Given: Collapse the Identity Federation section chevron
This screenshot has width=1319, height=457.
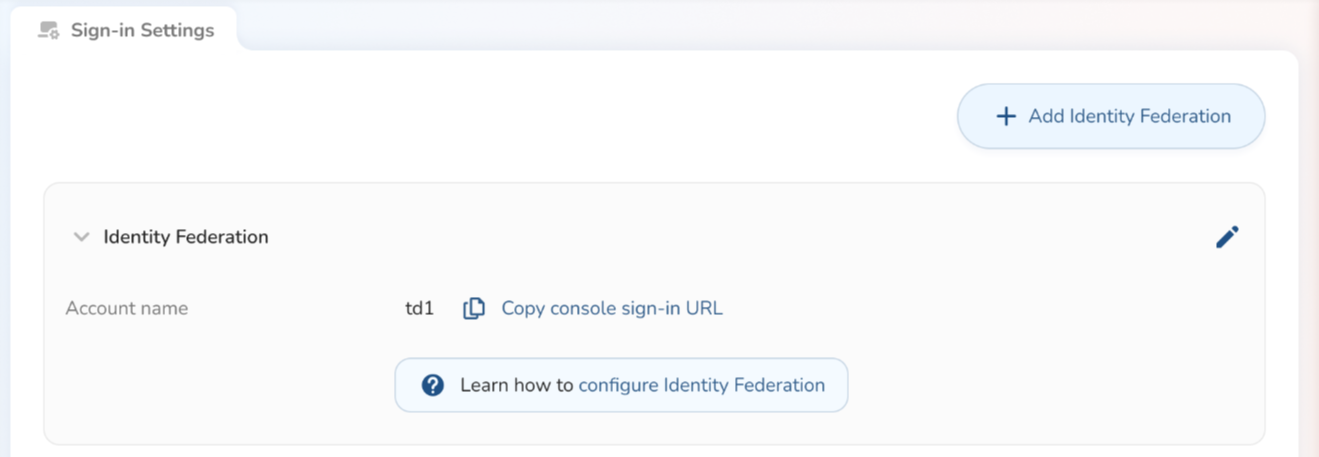Looking at the screenshot, I should pos(82,238).
